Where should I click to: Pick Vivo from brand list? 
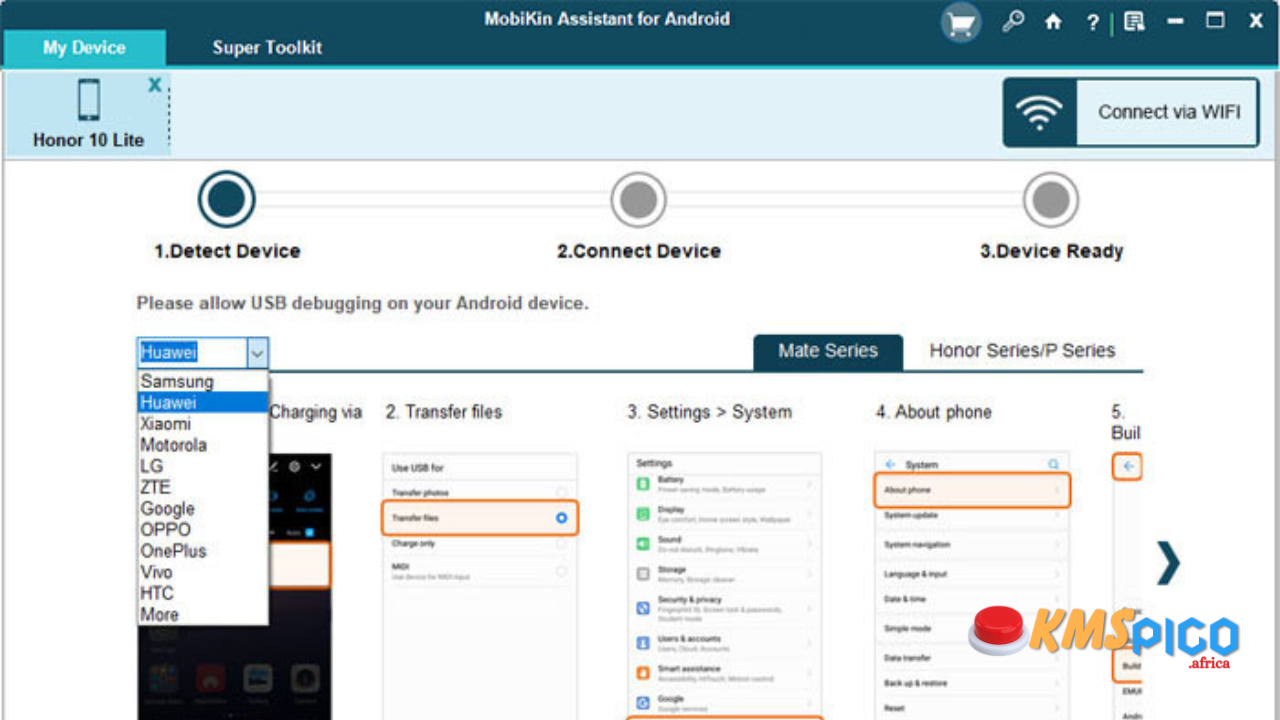(202, 572)
